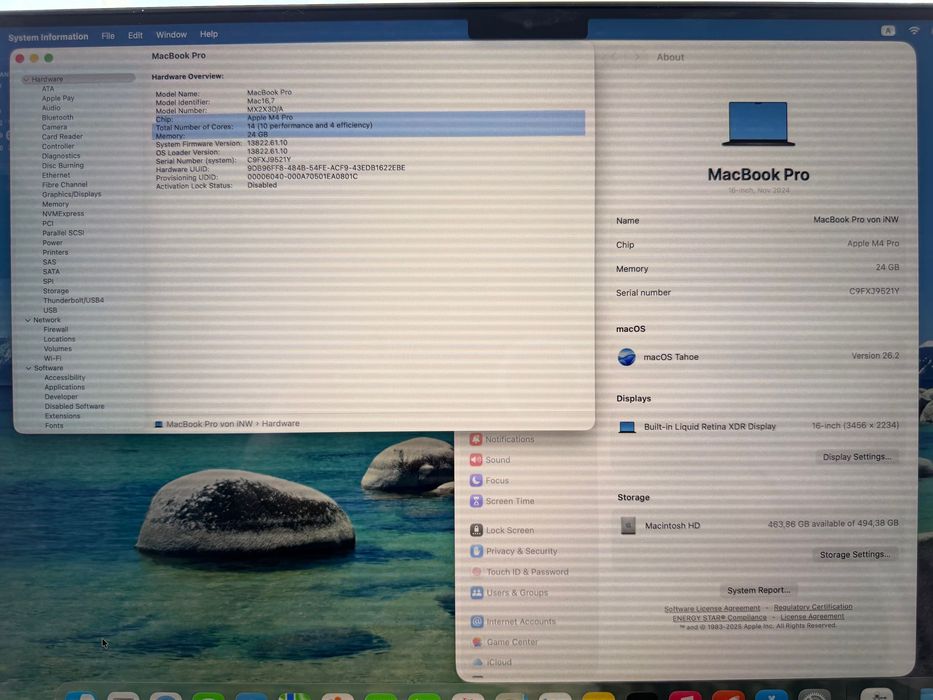
Task: Open Game Center in the sidebar
Action: (x=505, y=642)
